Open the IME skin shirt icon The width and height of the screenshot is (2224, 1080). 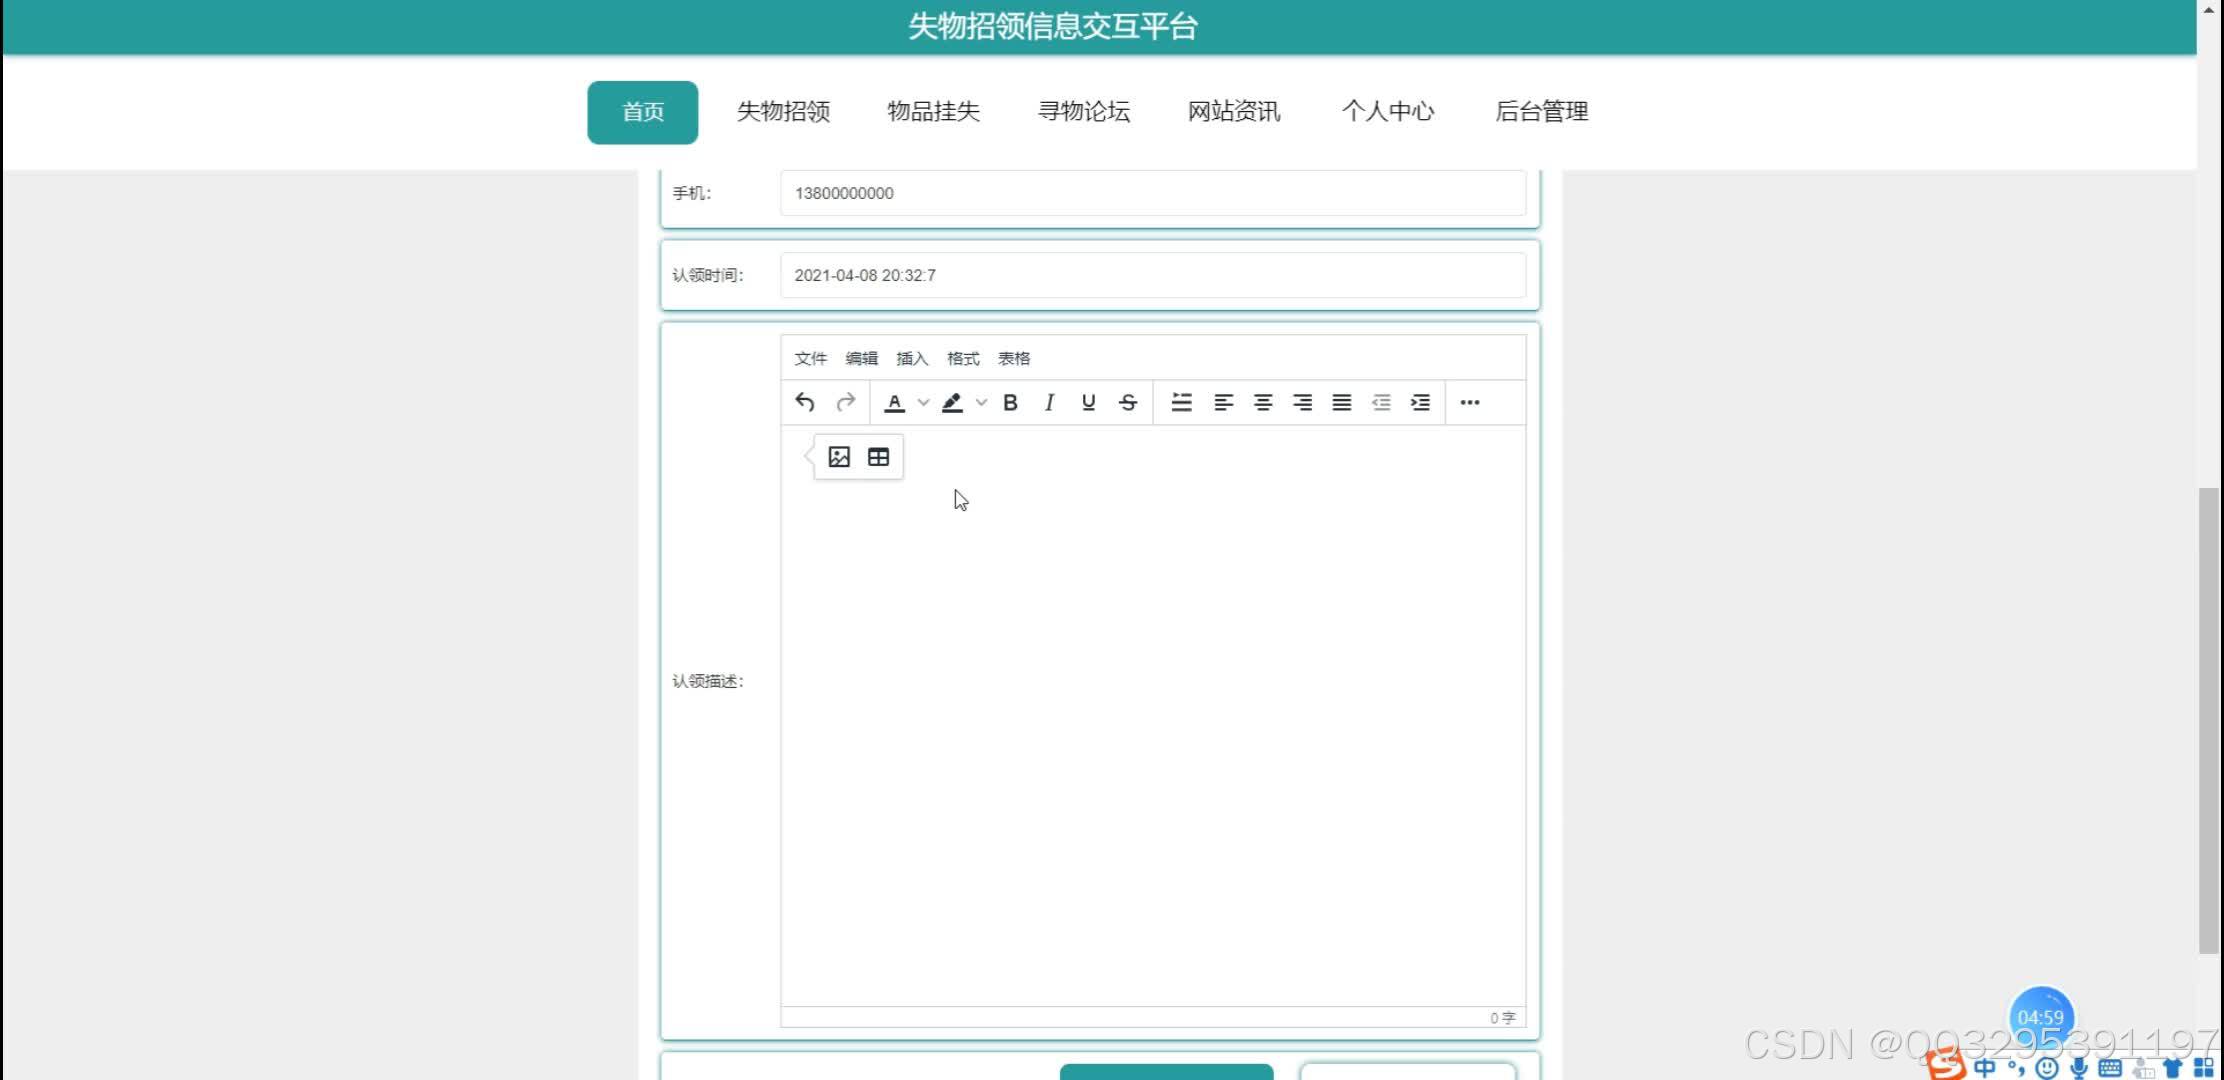(x=2172, y=1068)
